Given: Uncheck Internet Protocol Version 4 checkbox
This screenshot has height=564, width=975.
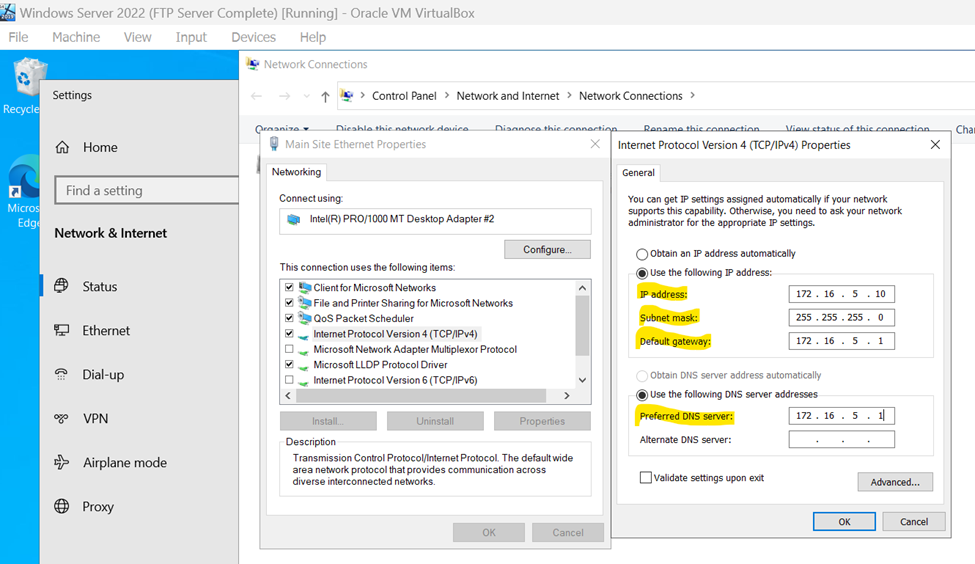Looking at the screenshot, I should [289, 333].
